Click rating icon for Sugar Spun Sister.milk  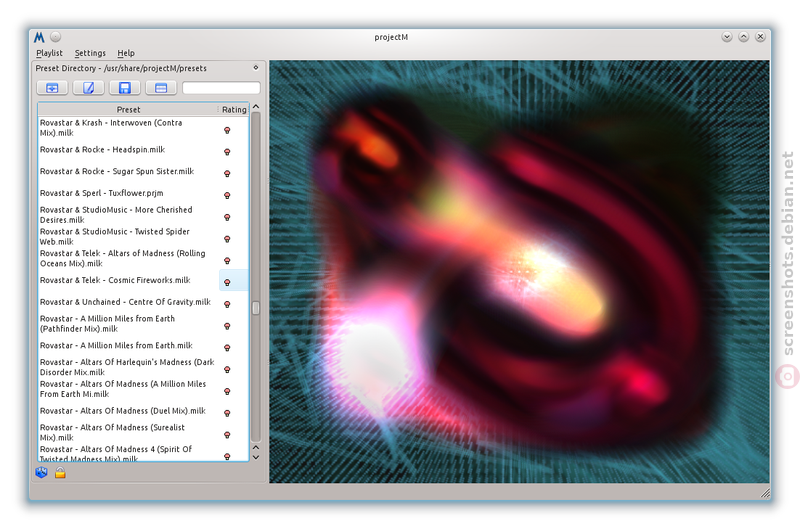coord(228,173)
